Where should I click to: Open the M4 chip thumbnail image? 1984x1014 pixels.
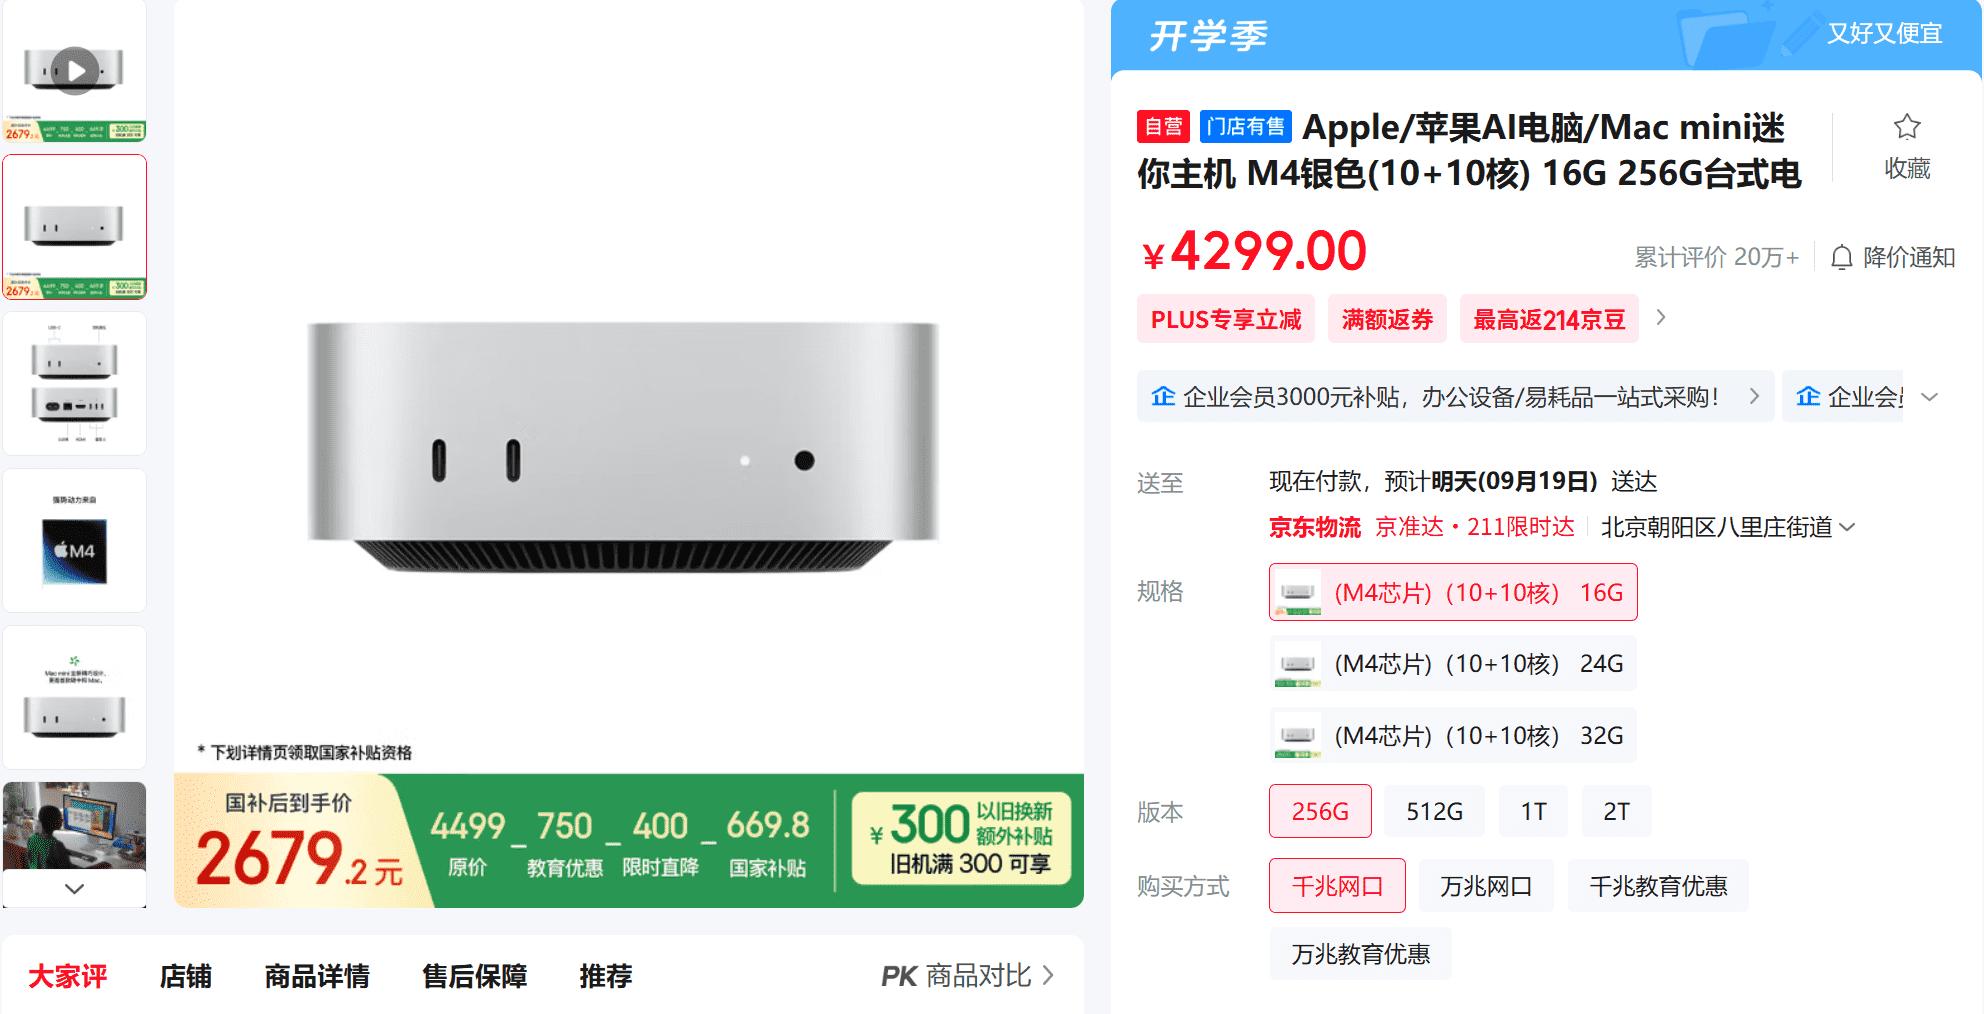tap(75, 541)
